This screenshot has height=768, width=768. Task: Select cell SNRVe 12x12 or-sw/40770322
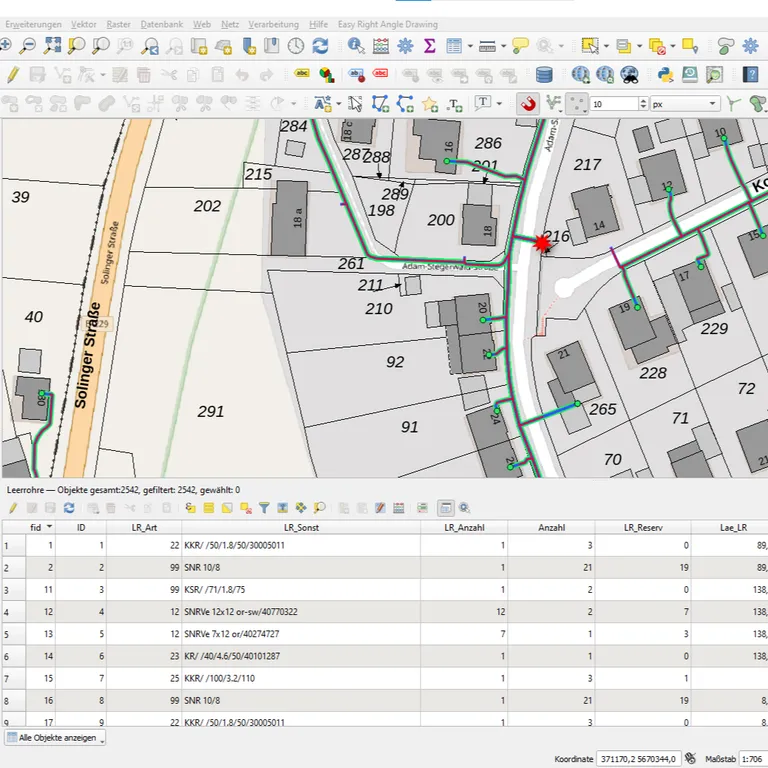coord(301,612)
